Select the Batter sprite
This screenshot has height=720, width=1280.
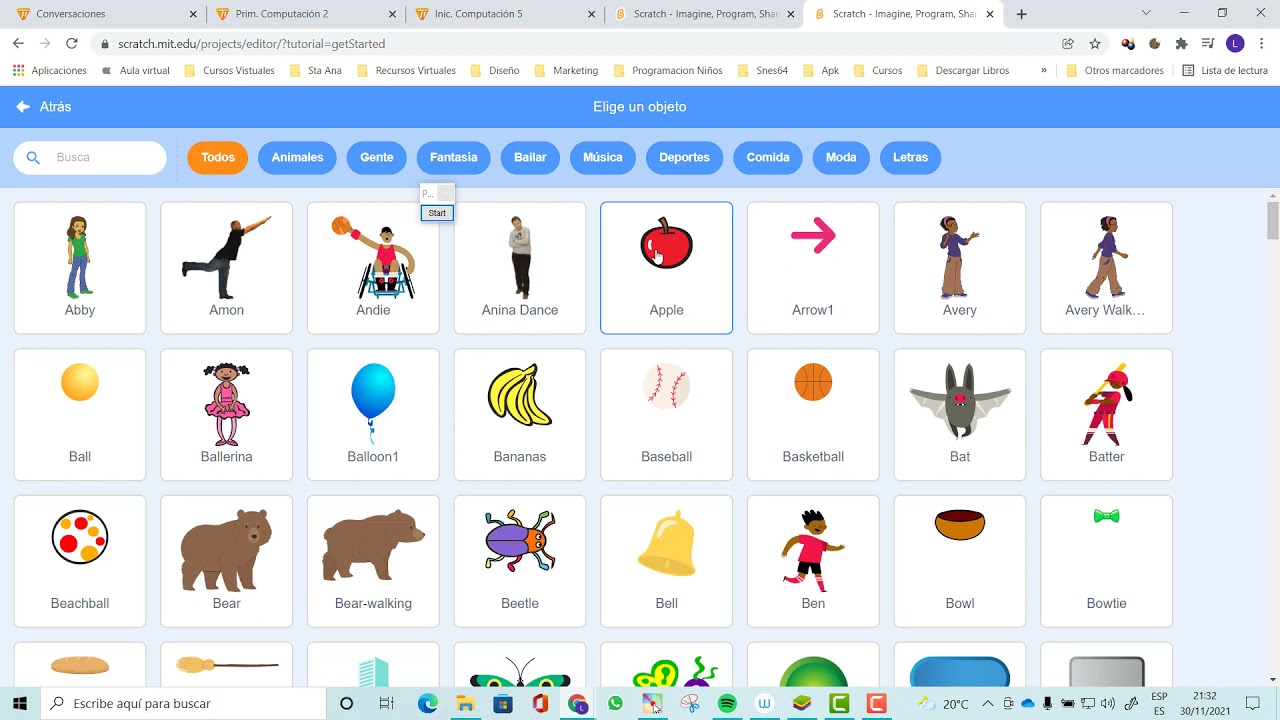pos(1106,415)
